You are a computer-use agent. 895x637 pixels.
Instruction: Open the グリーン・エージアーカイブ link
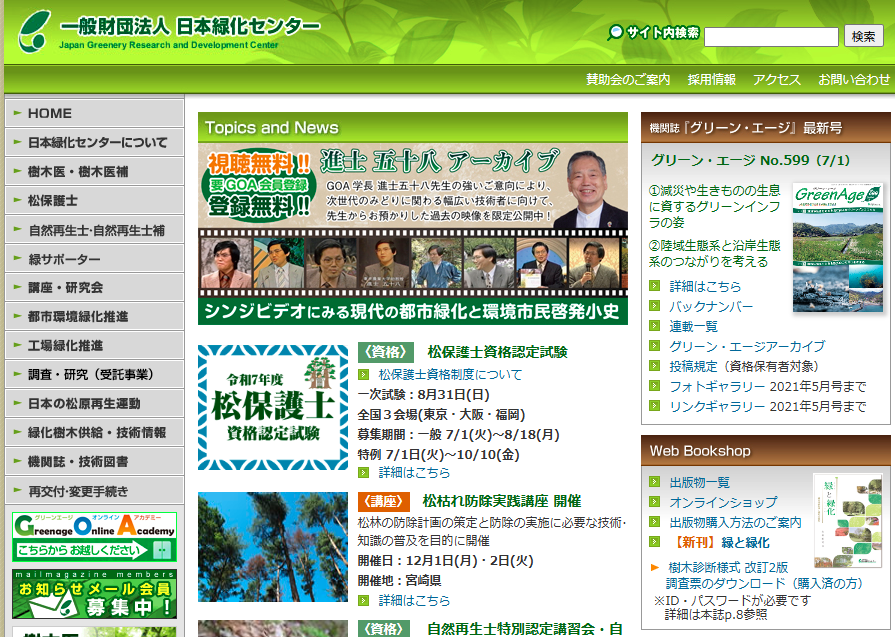(x=747, y=346)
